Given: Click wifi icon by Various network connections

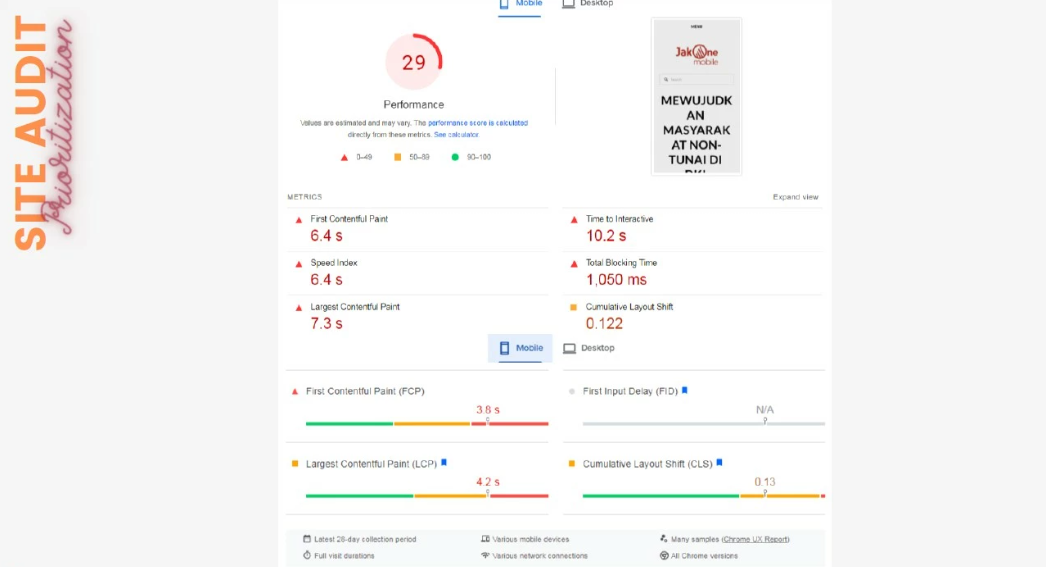Looking at the screenshot, I should [x=485, y=556].
